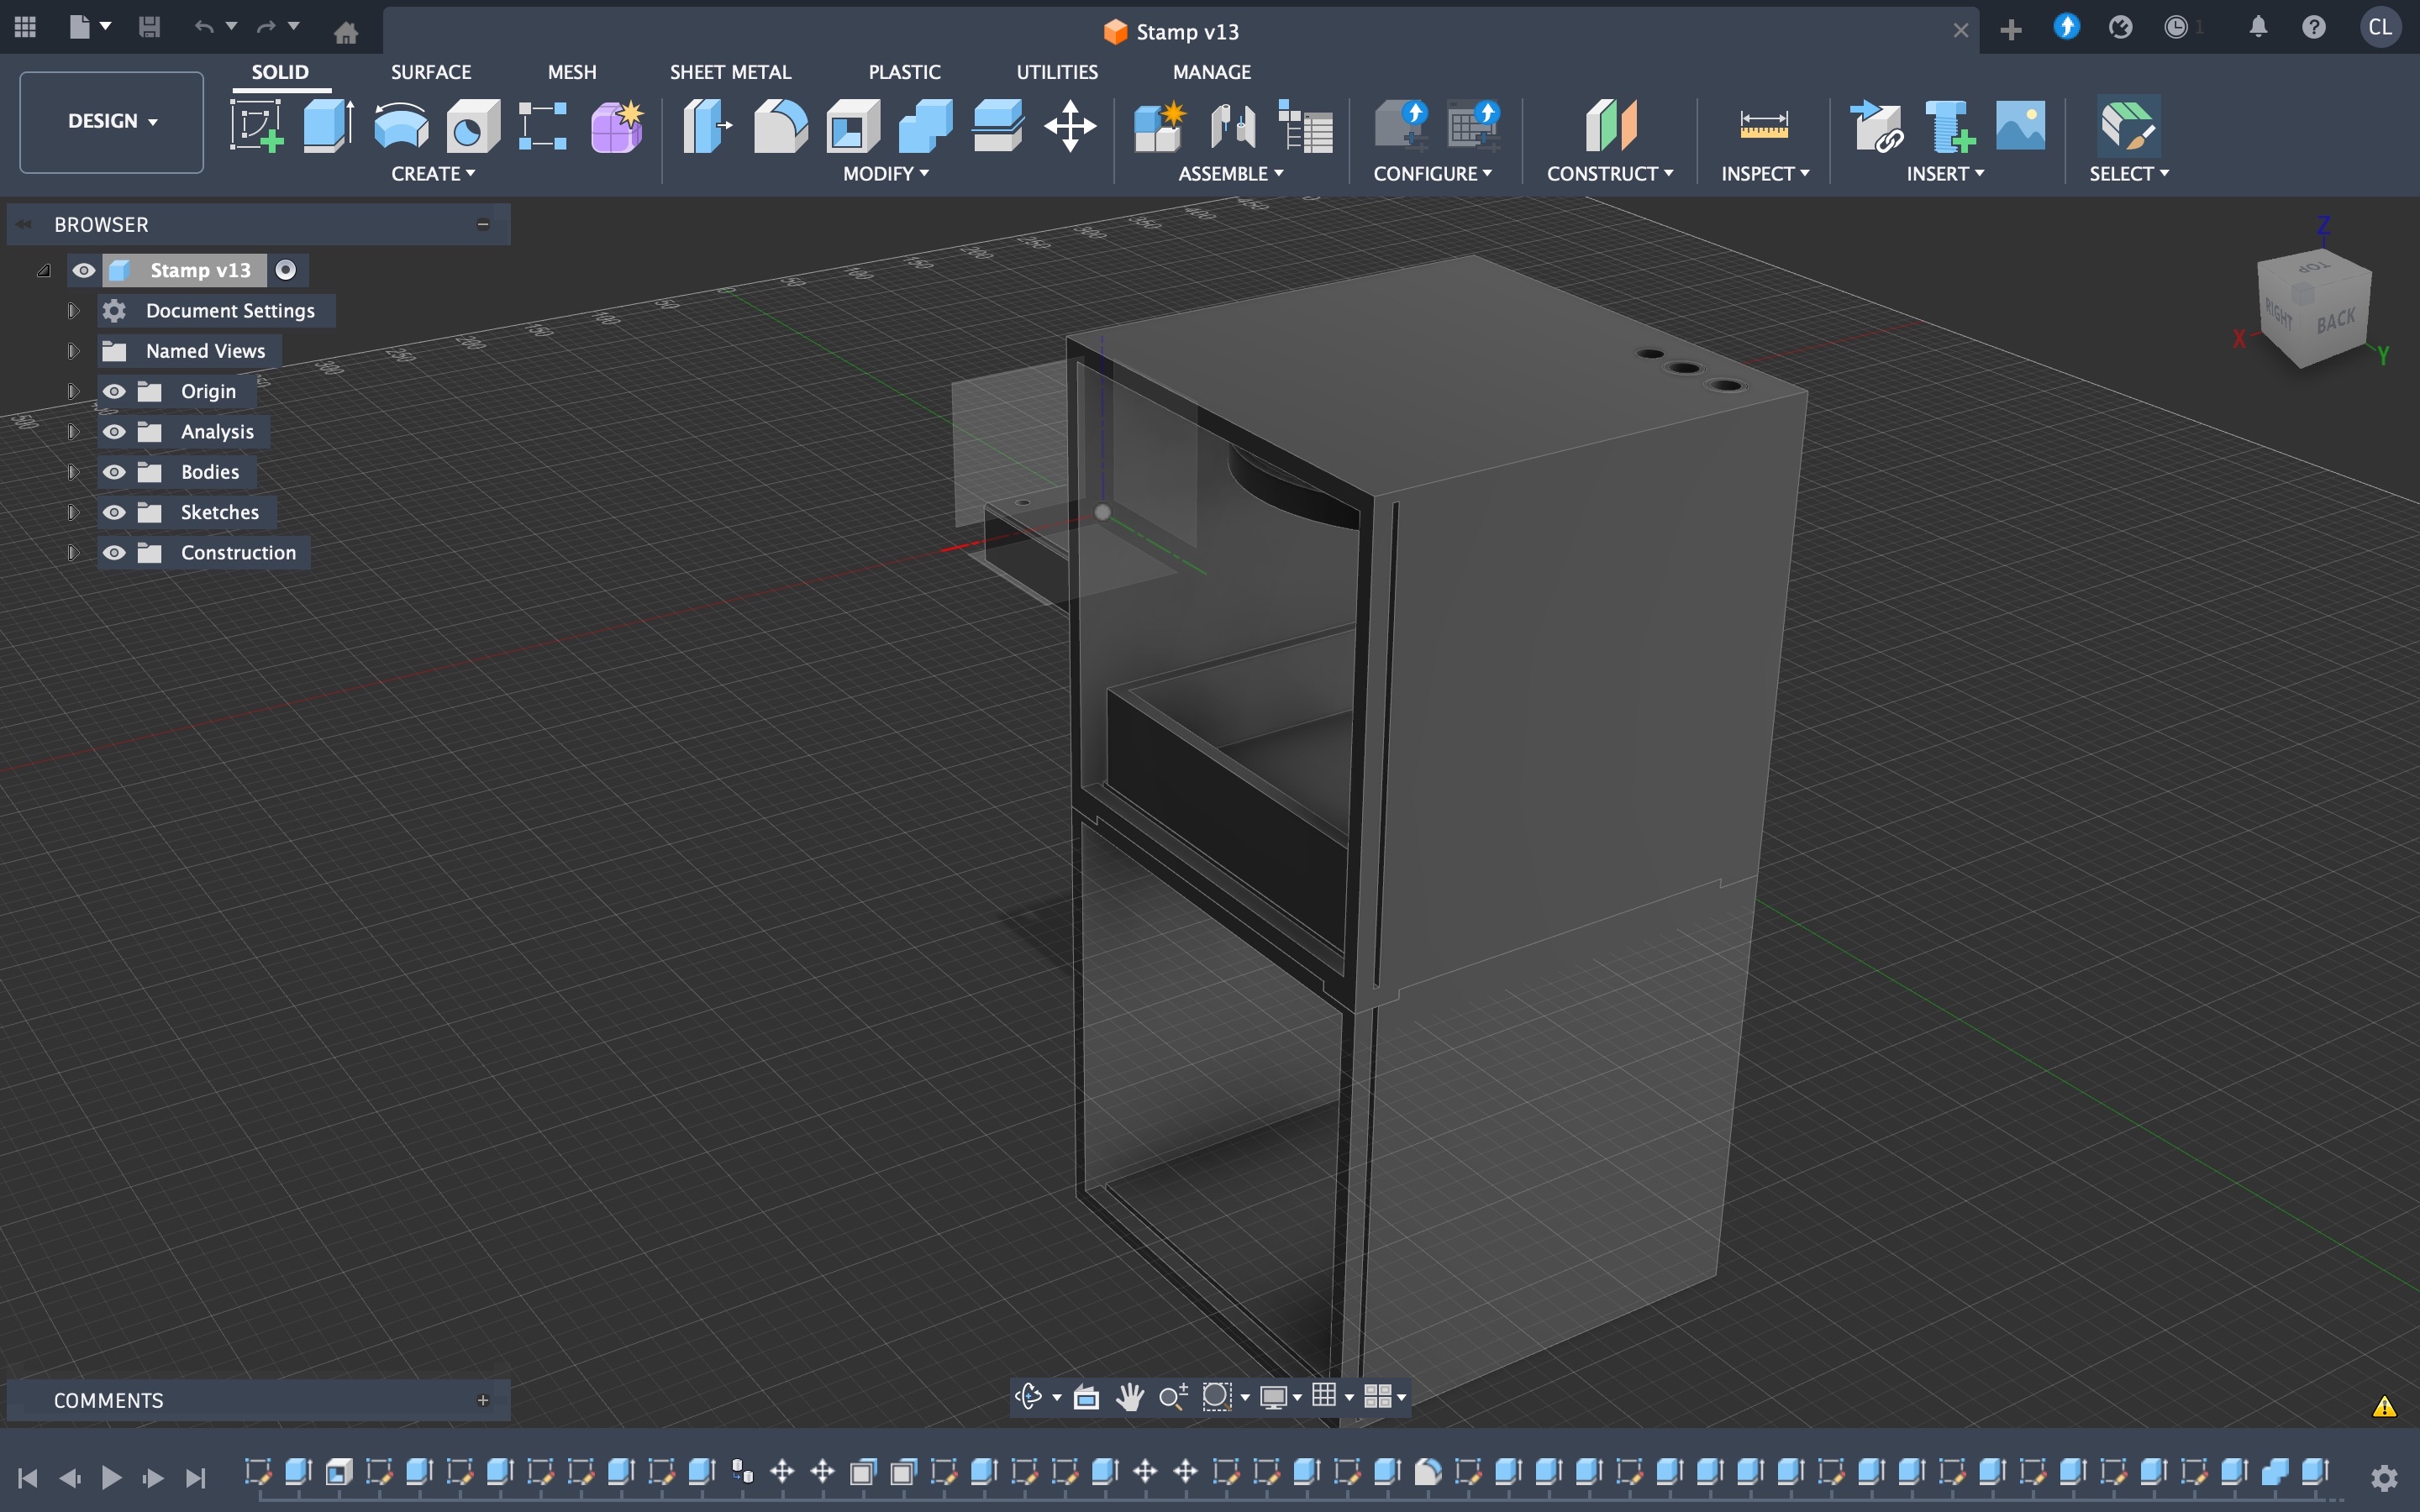Select the Shell tool
2420x1512 pixels.
pyautogui.click(x=853, y=126)
